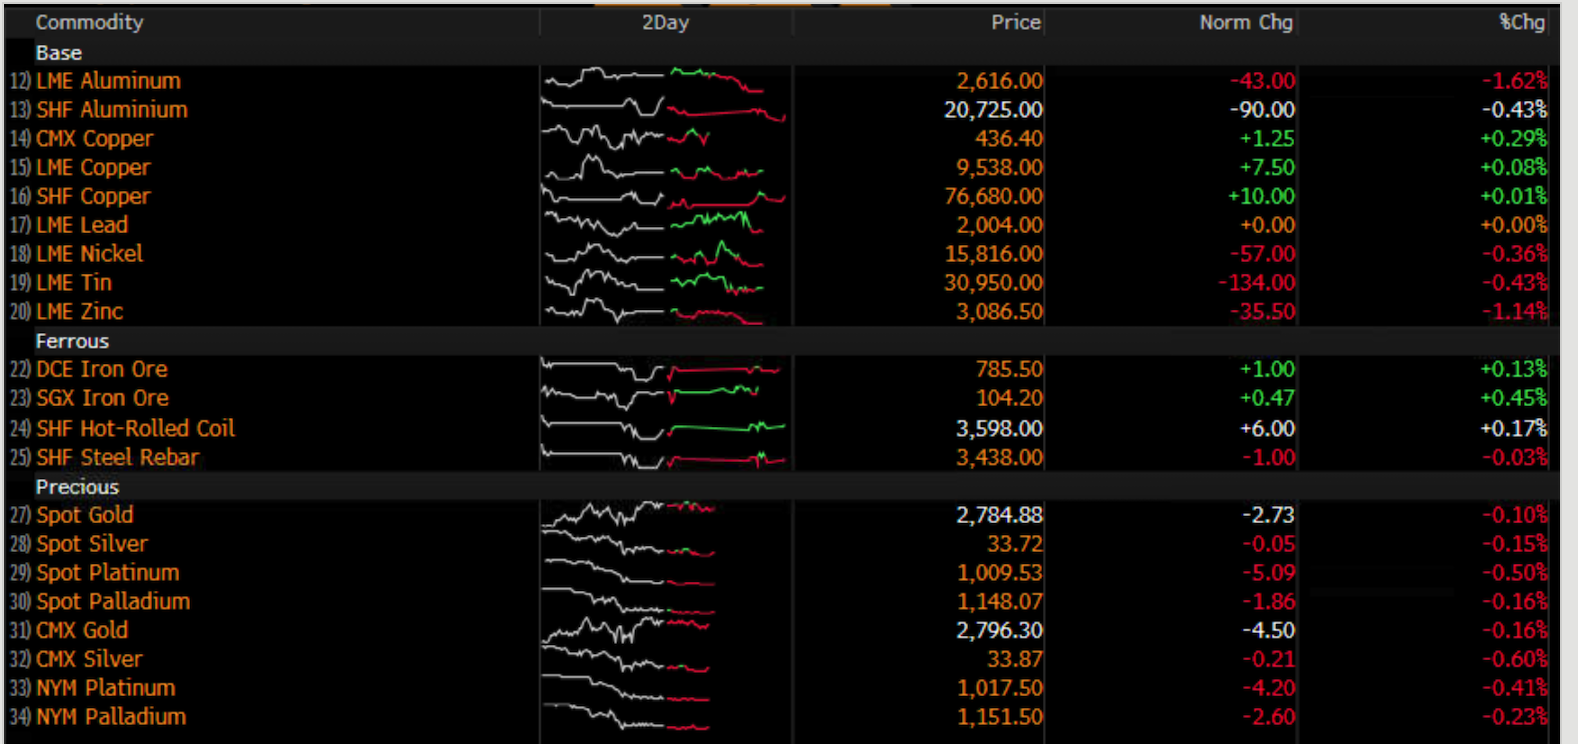Screen dimensions: 1578x744
Task: Select the LME Copper row label
Action: point(93,168)
